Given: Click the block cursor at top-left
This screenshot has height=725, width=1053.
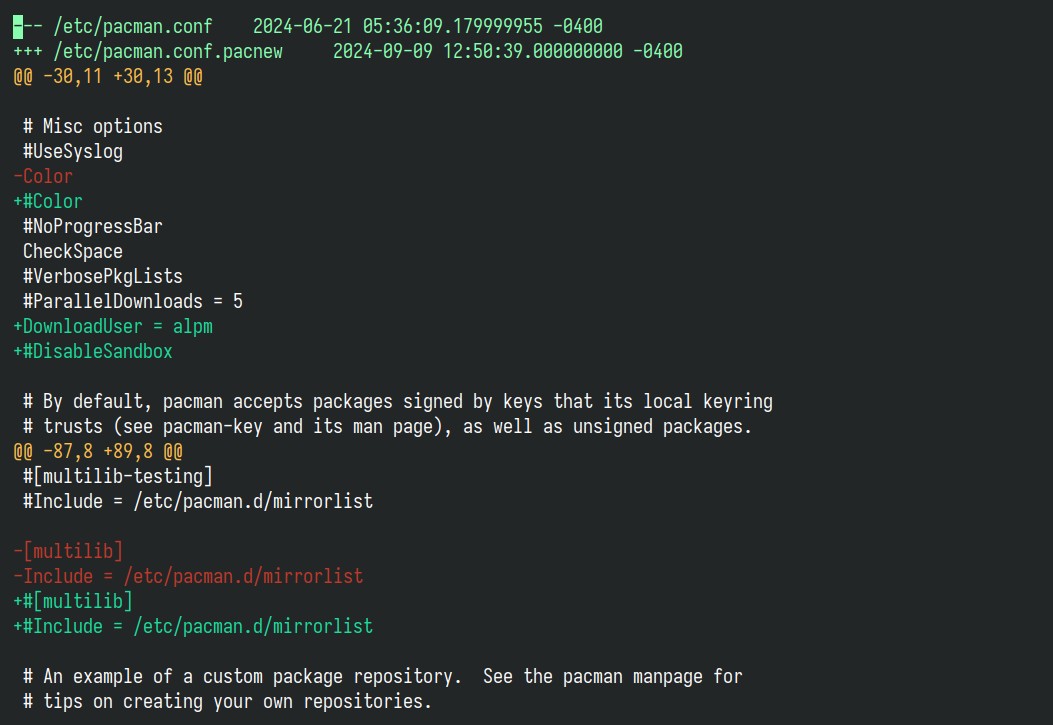Looking at the screenshot, I should [x=18, y=26].
